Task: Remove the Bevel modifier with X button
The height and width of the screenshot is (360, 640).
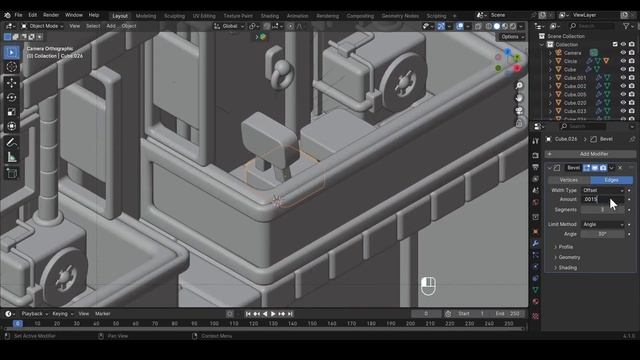Action: 620,168
